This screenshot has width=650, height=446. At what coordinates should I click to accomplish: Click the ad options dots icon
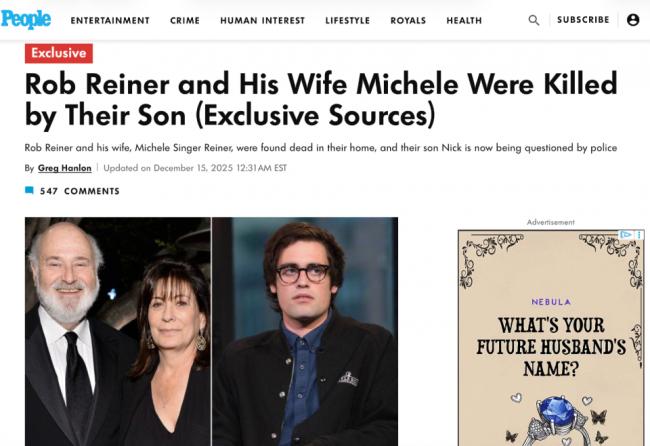[637, 235]
